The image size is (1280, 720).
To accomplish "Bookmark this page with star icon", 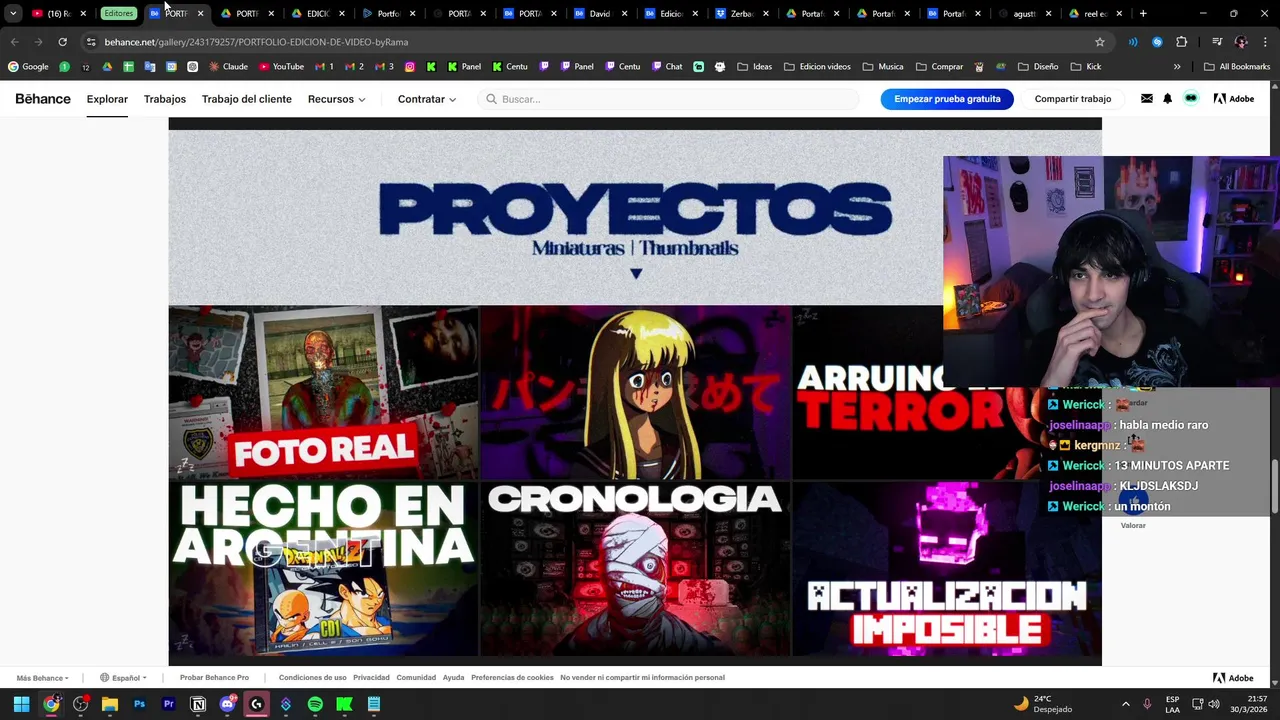I will click(1100, 42).
